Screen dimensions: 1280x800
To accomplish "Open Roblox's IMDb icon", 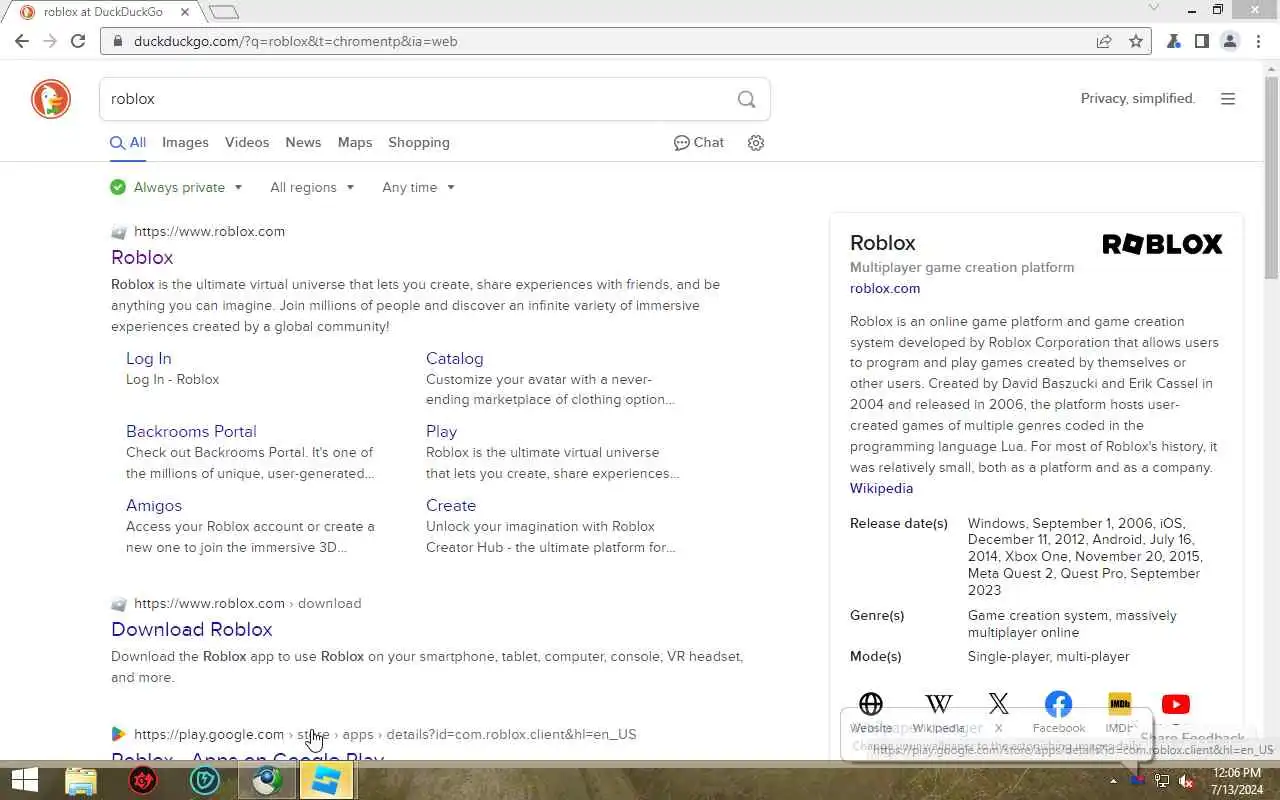I will pyautogui.click(x=1120, y=705).
